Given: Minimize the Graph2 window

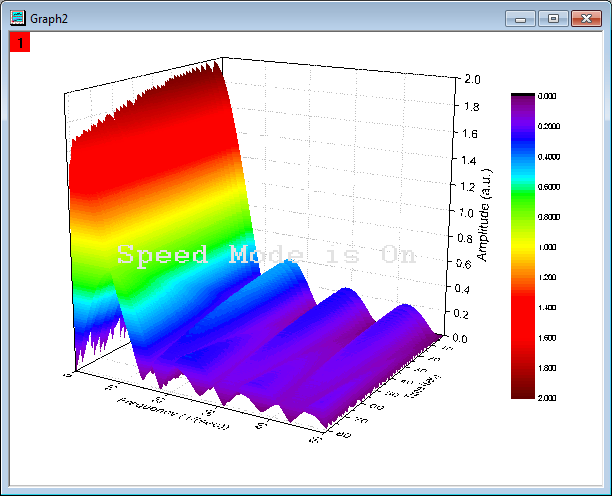Looking at the screenshot, I should (x=520, y=18).
